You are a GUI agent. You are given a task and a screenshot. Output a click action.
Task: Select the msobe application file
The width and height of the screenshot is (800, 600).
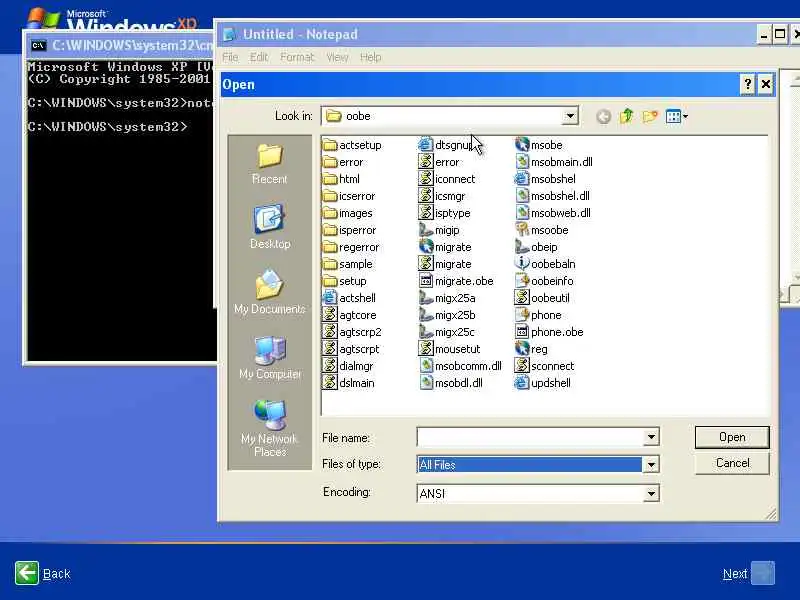539,145
